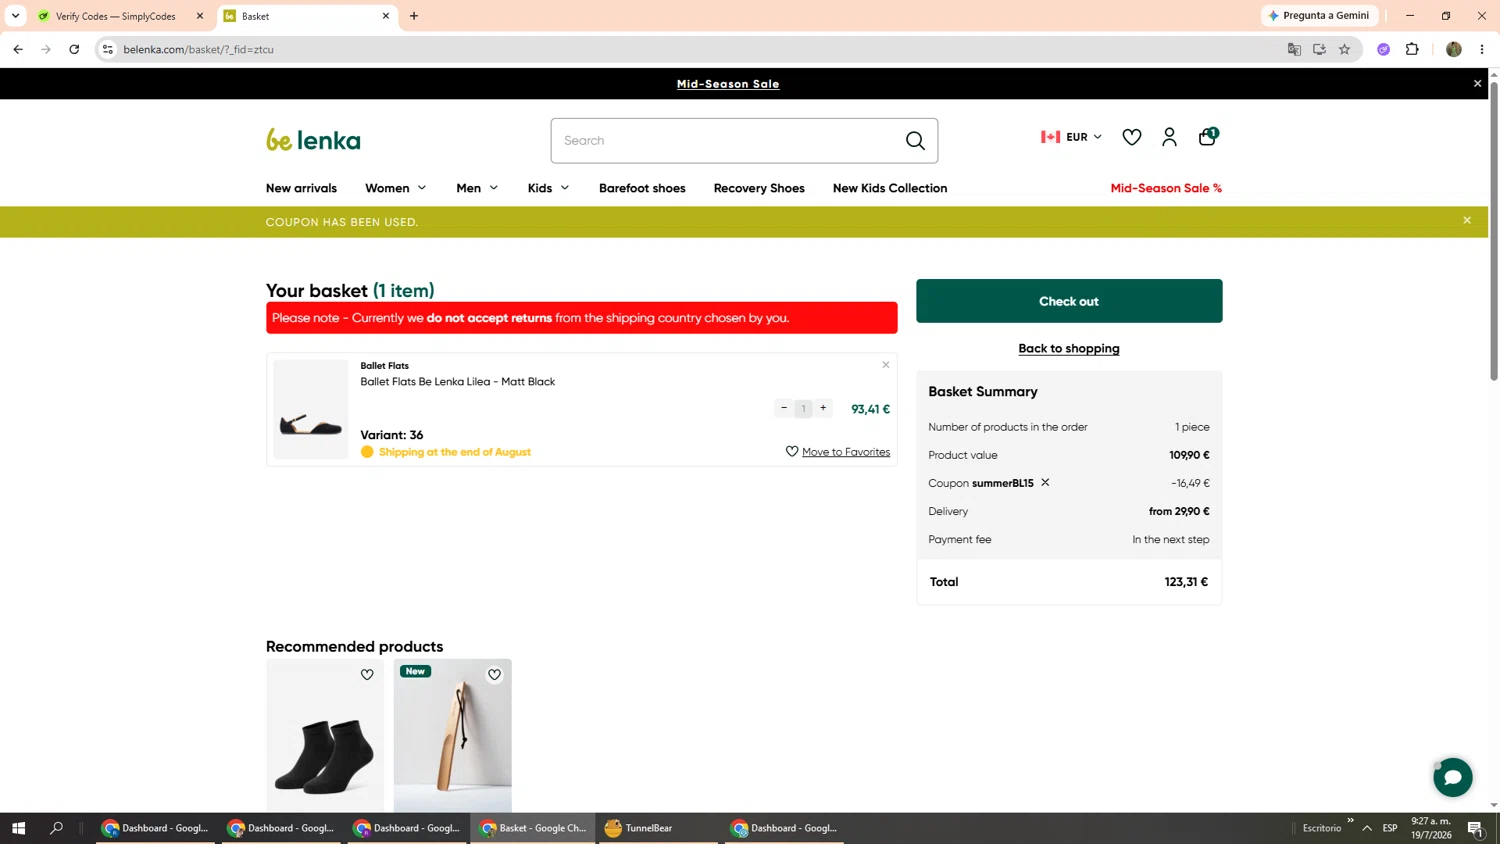Click the translate page icon
Viewport: 1500px width, 844px height.
coord(1294,49)
